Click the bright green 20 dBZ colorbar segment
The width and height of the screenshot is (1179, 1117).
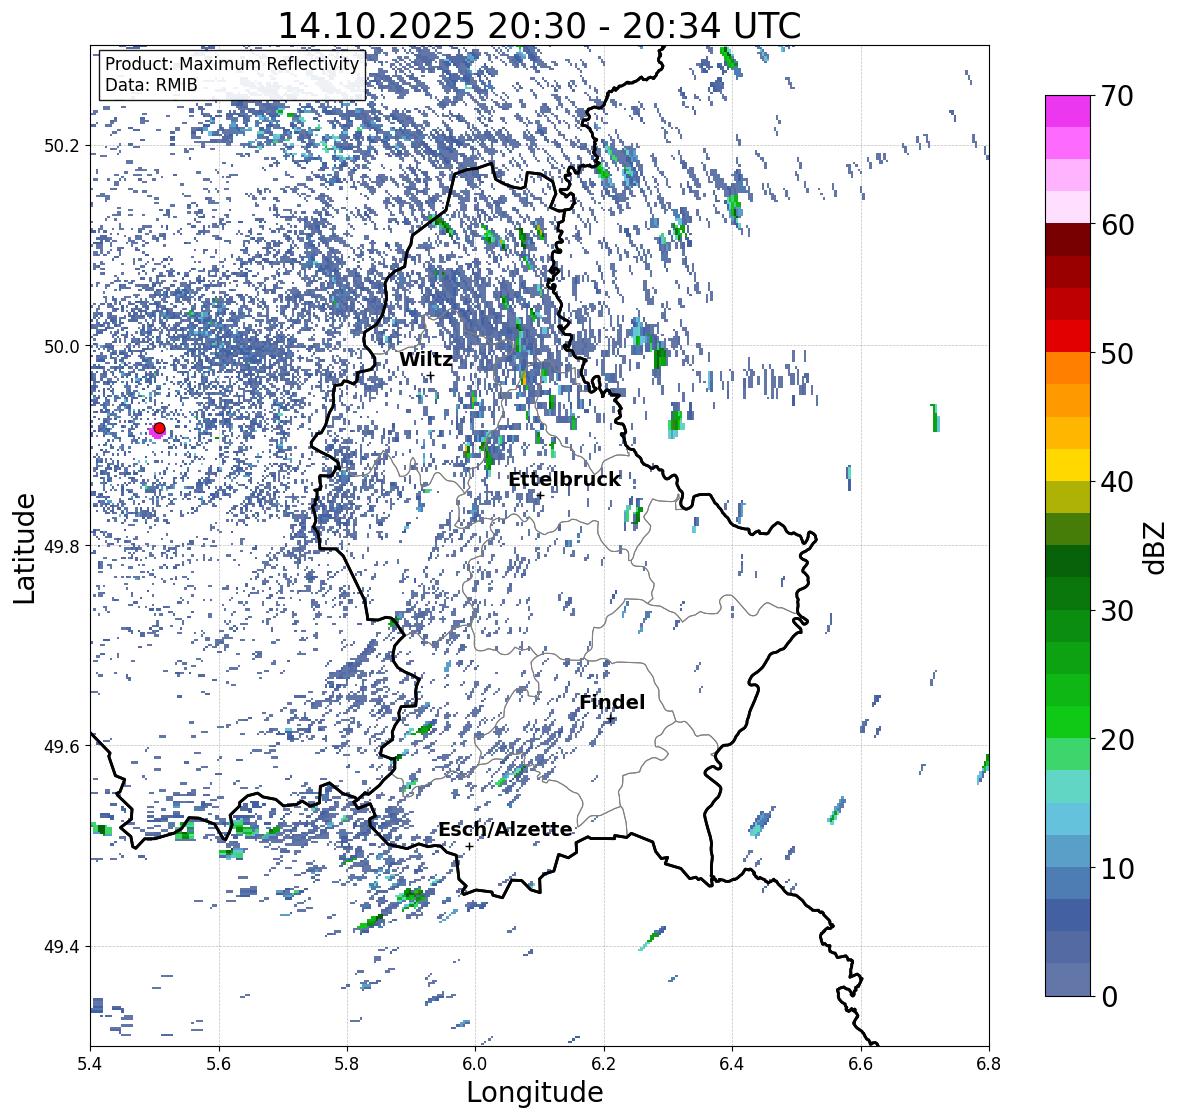click(1068, 722)
